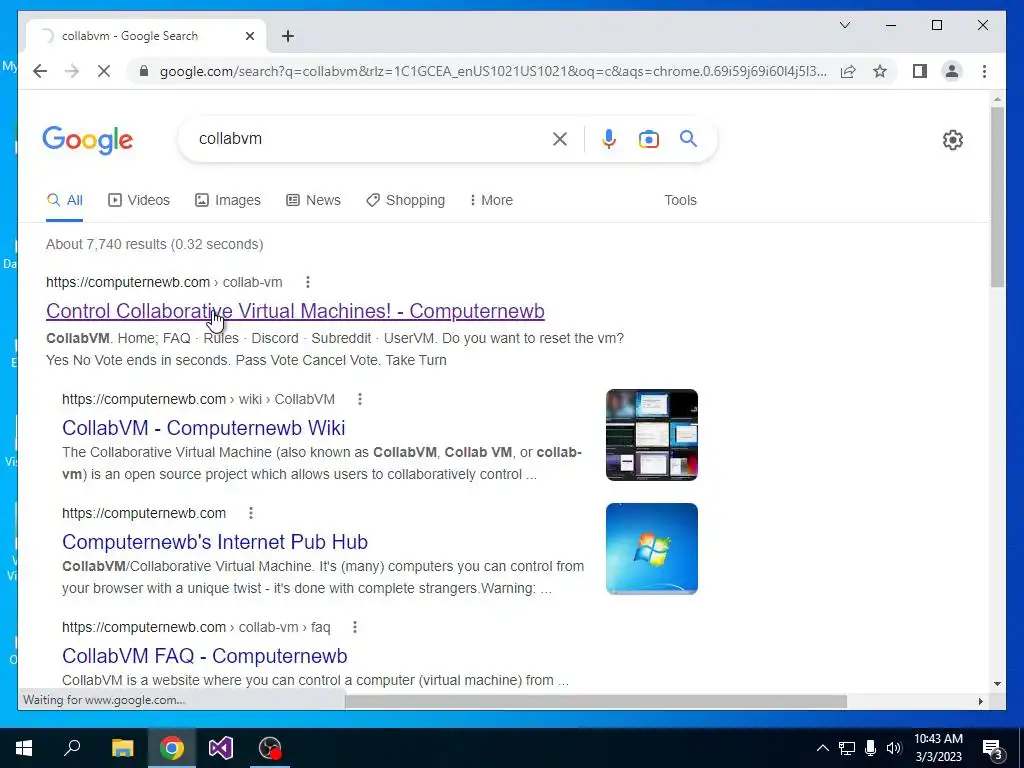Click the vertical scrollbar thumb
The width and height of the screenshot is (1024, 768).
click(997, 196)
